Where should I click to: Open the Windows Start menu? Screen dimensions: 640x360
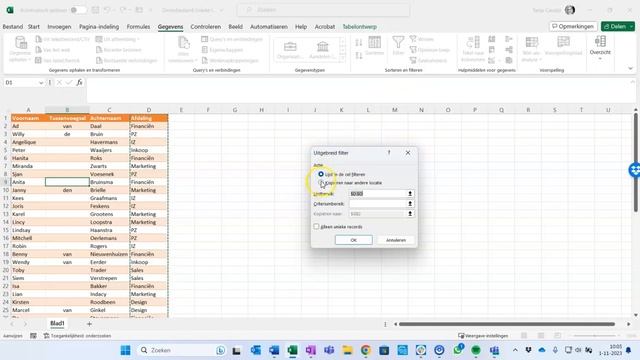[125, 350]
